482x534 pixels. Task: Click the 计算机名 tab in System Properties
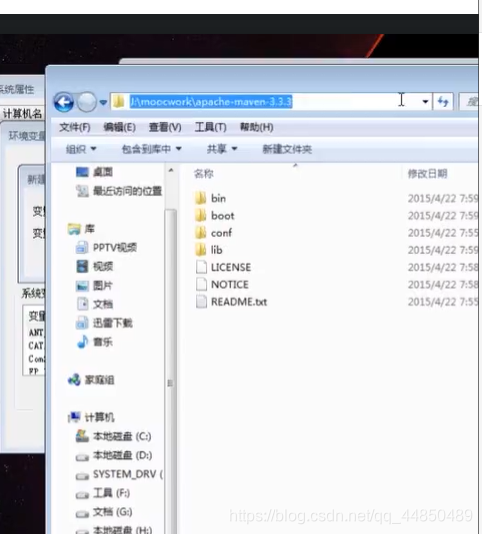[x=22, y=114]
